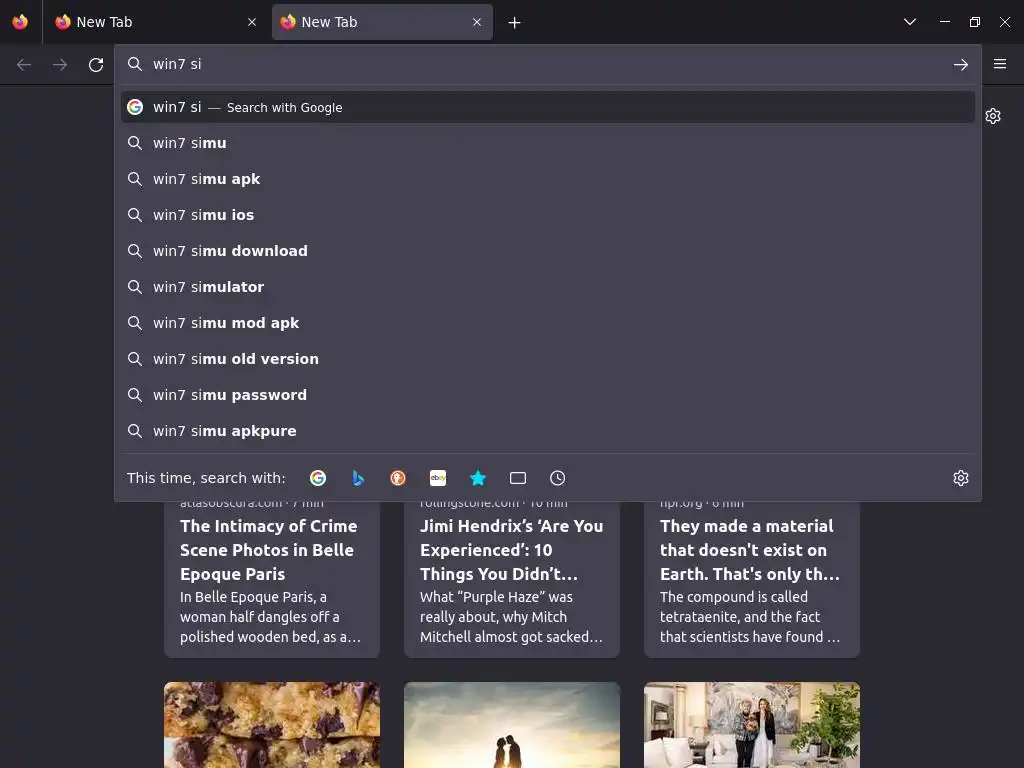Viewport: 1024px width, 768px height.
Task: Click the Firefox View icon
Action: click(20, 22)
